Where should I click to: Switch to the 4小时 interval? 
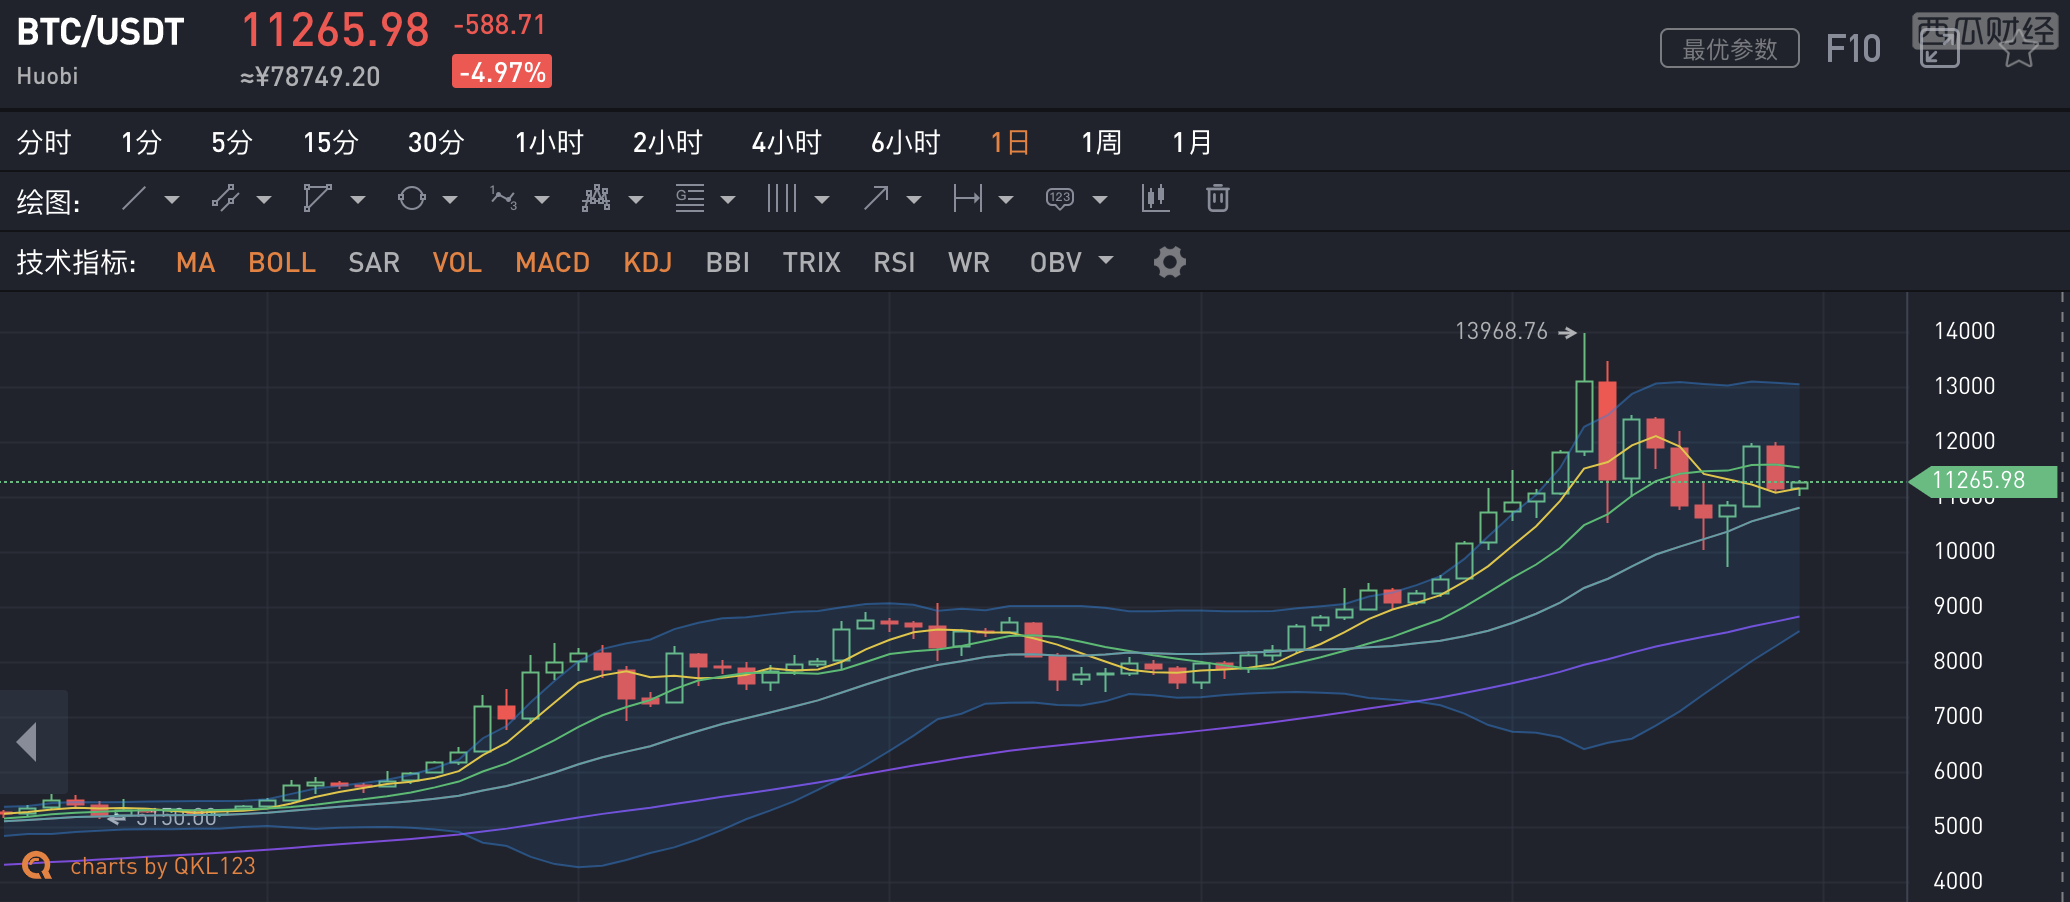(787, 142)
